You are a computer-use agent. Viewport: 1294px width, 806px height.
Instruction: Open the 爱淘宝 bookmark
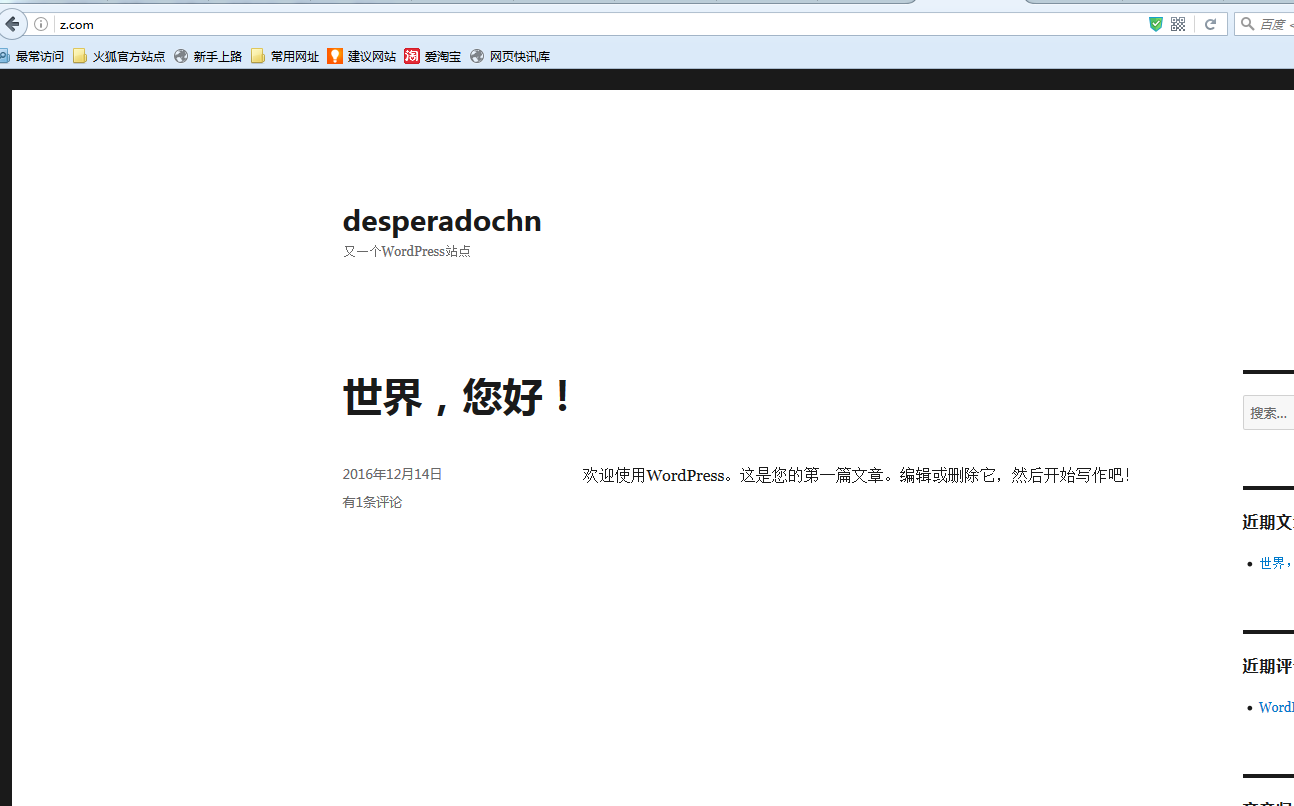coord(433,57)
